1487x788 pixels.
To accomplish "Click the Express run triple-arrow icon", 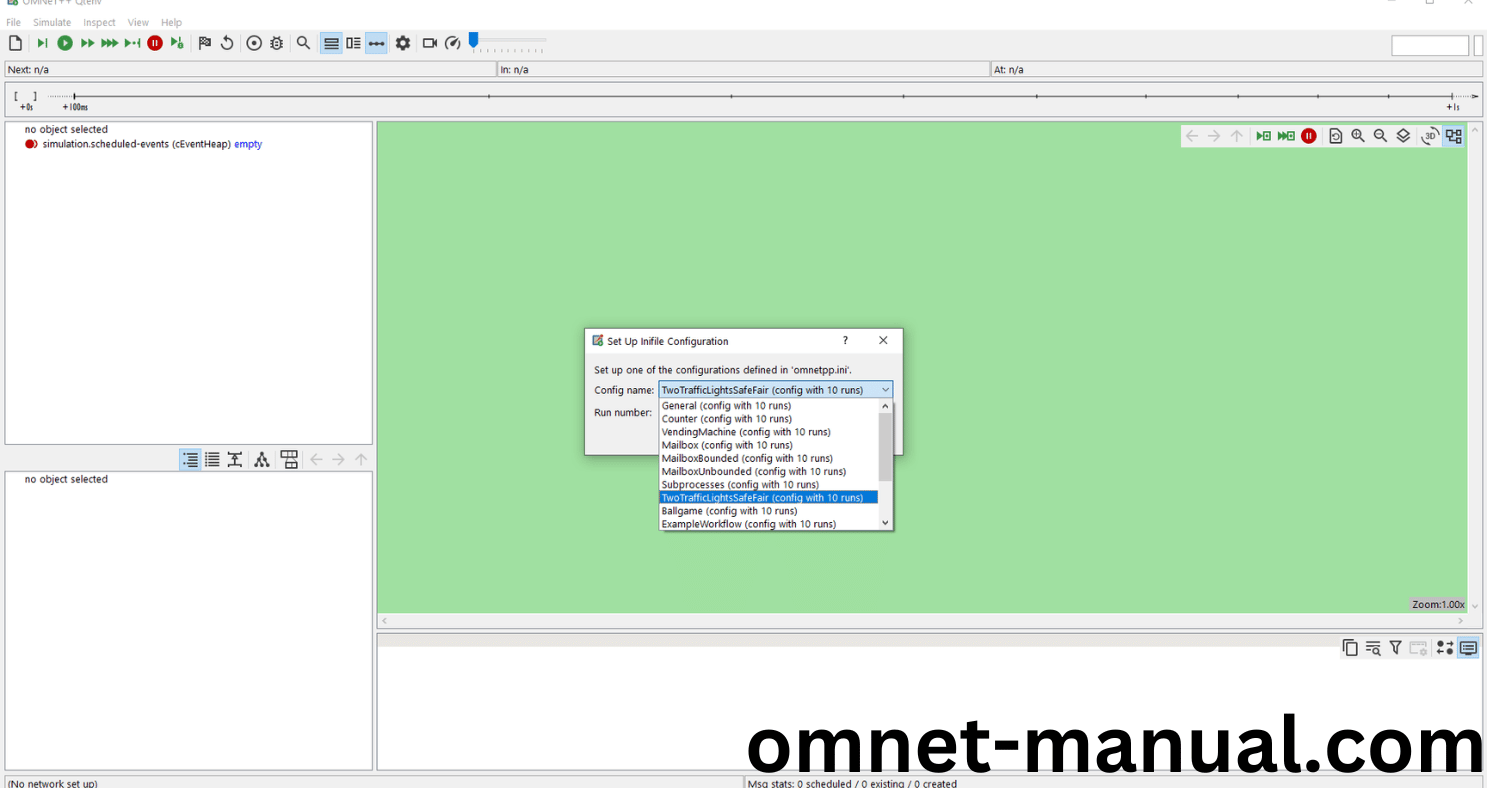I will click(110, 43).
